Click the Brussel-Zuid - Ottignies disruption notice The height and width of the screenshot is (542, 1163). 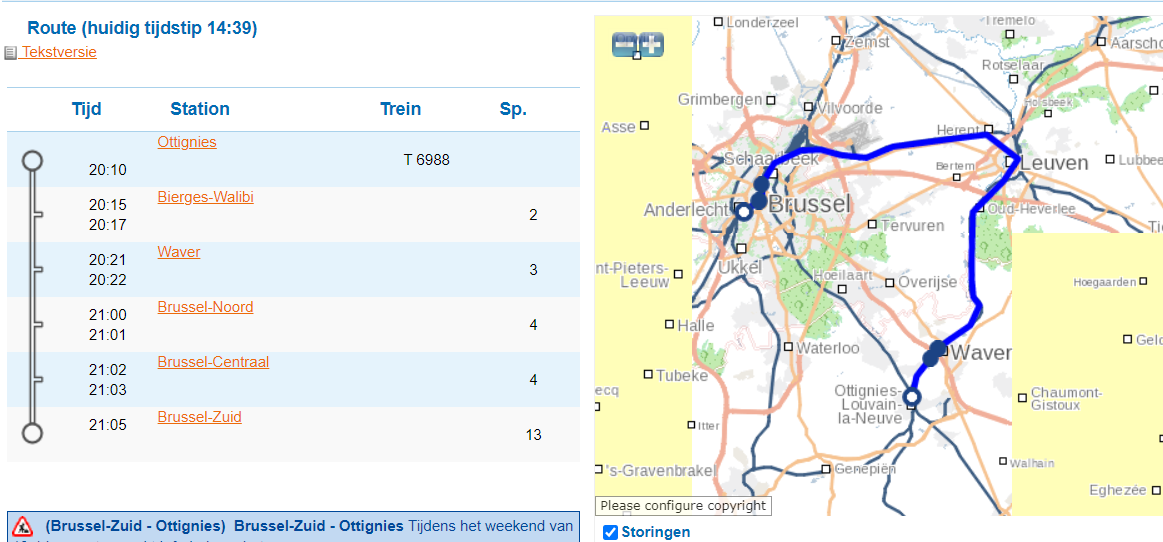(x=135, y=526)
